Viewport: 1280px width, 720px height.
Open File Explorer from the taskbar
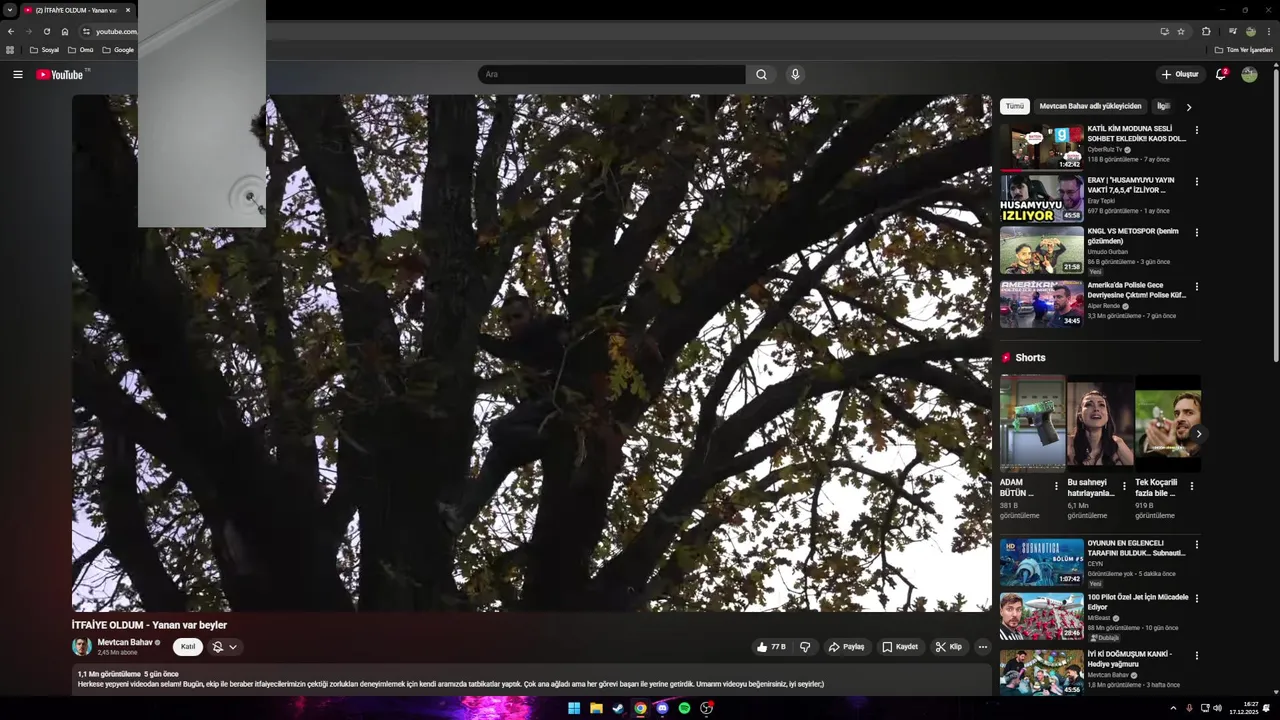coord(596,708)
